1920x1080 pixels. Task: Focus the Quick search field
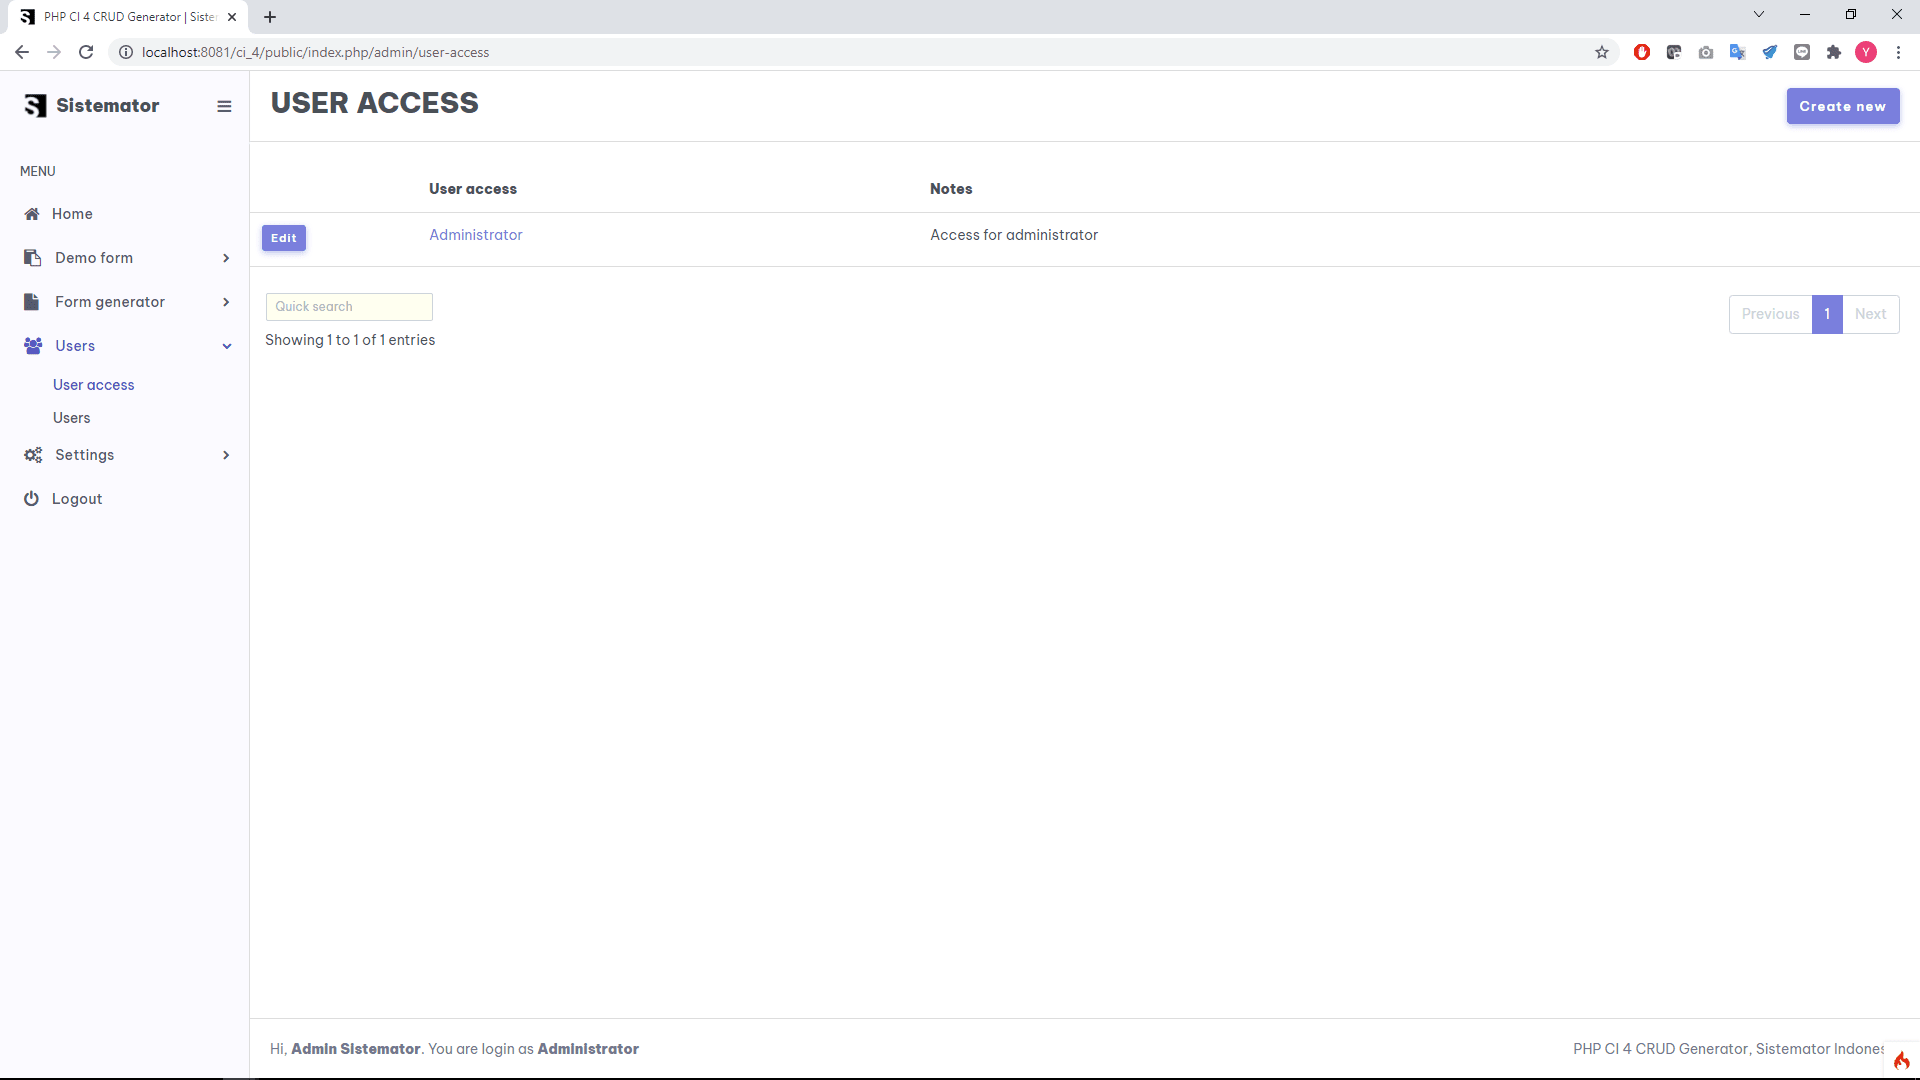pyautogui.click(x=349, y=307)
